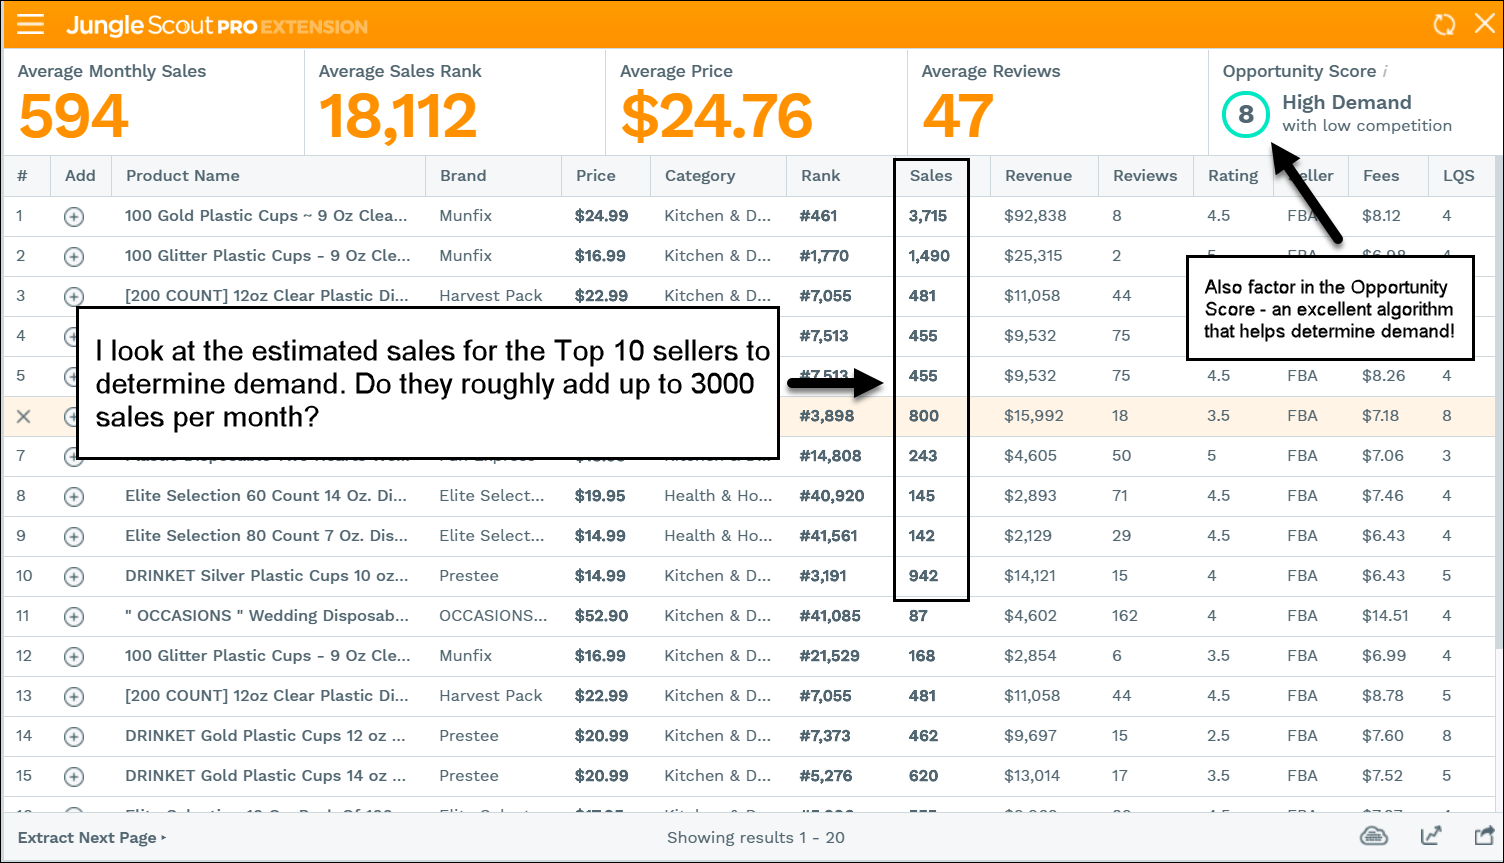Click the Opportunity Score 8 badge
The width and height of the screenshot is (1504, 863).
coord(1246,114)
